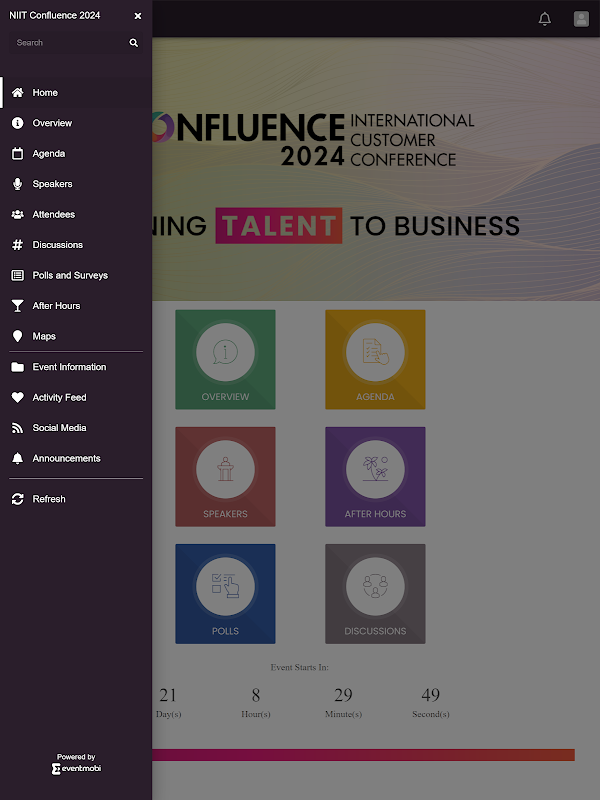Screen dimensions: 600x800
Task: Click the Confluence 2024 conference banner
Action: 376,169
